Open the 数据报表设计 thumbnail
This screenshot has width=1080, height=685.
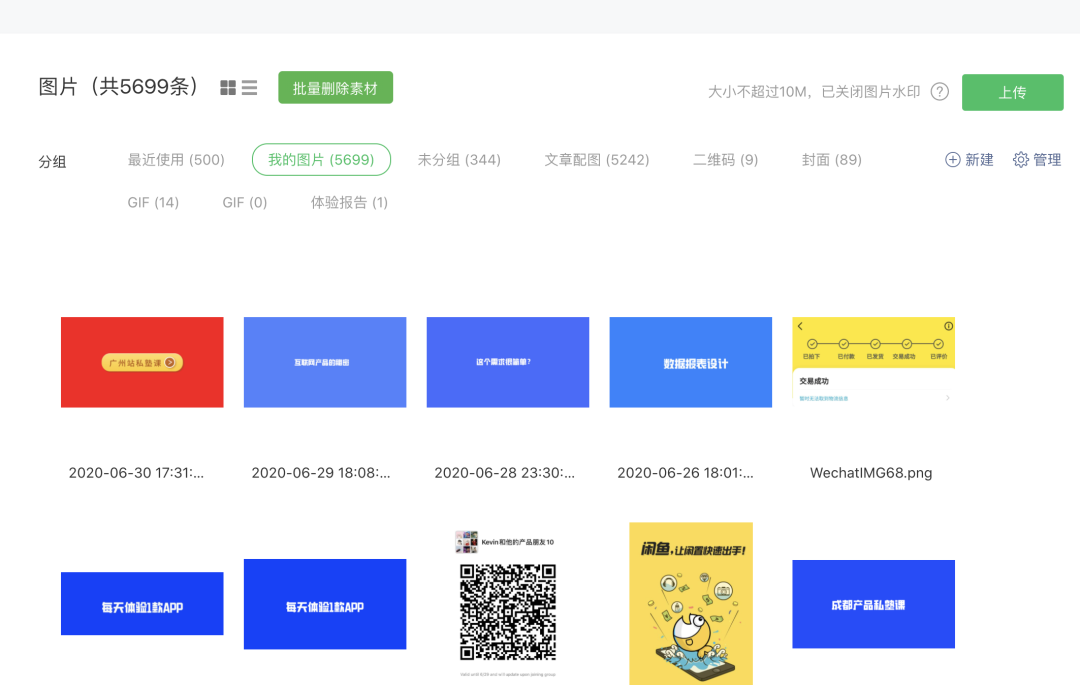[x=691, y=362]
